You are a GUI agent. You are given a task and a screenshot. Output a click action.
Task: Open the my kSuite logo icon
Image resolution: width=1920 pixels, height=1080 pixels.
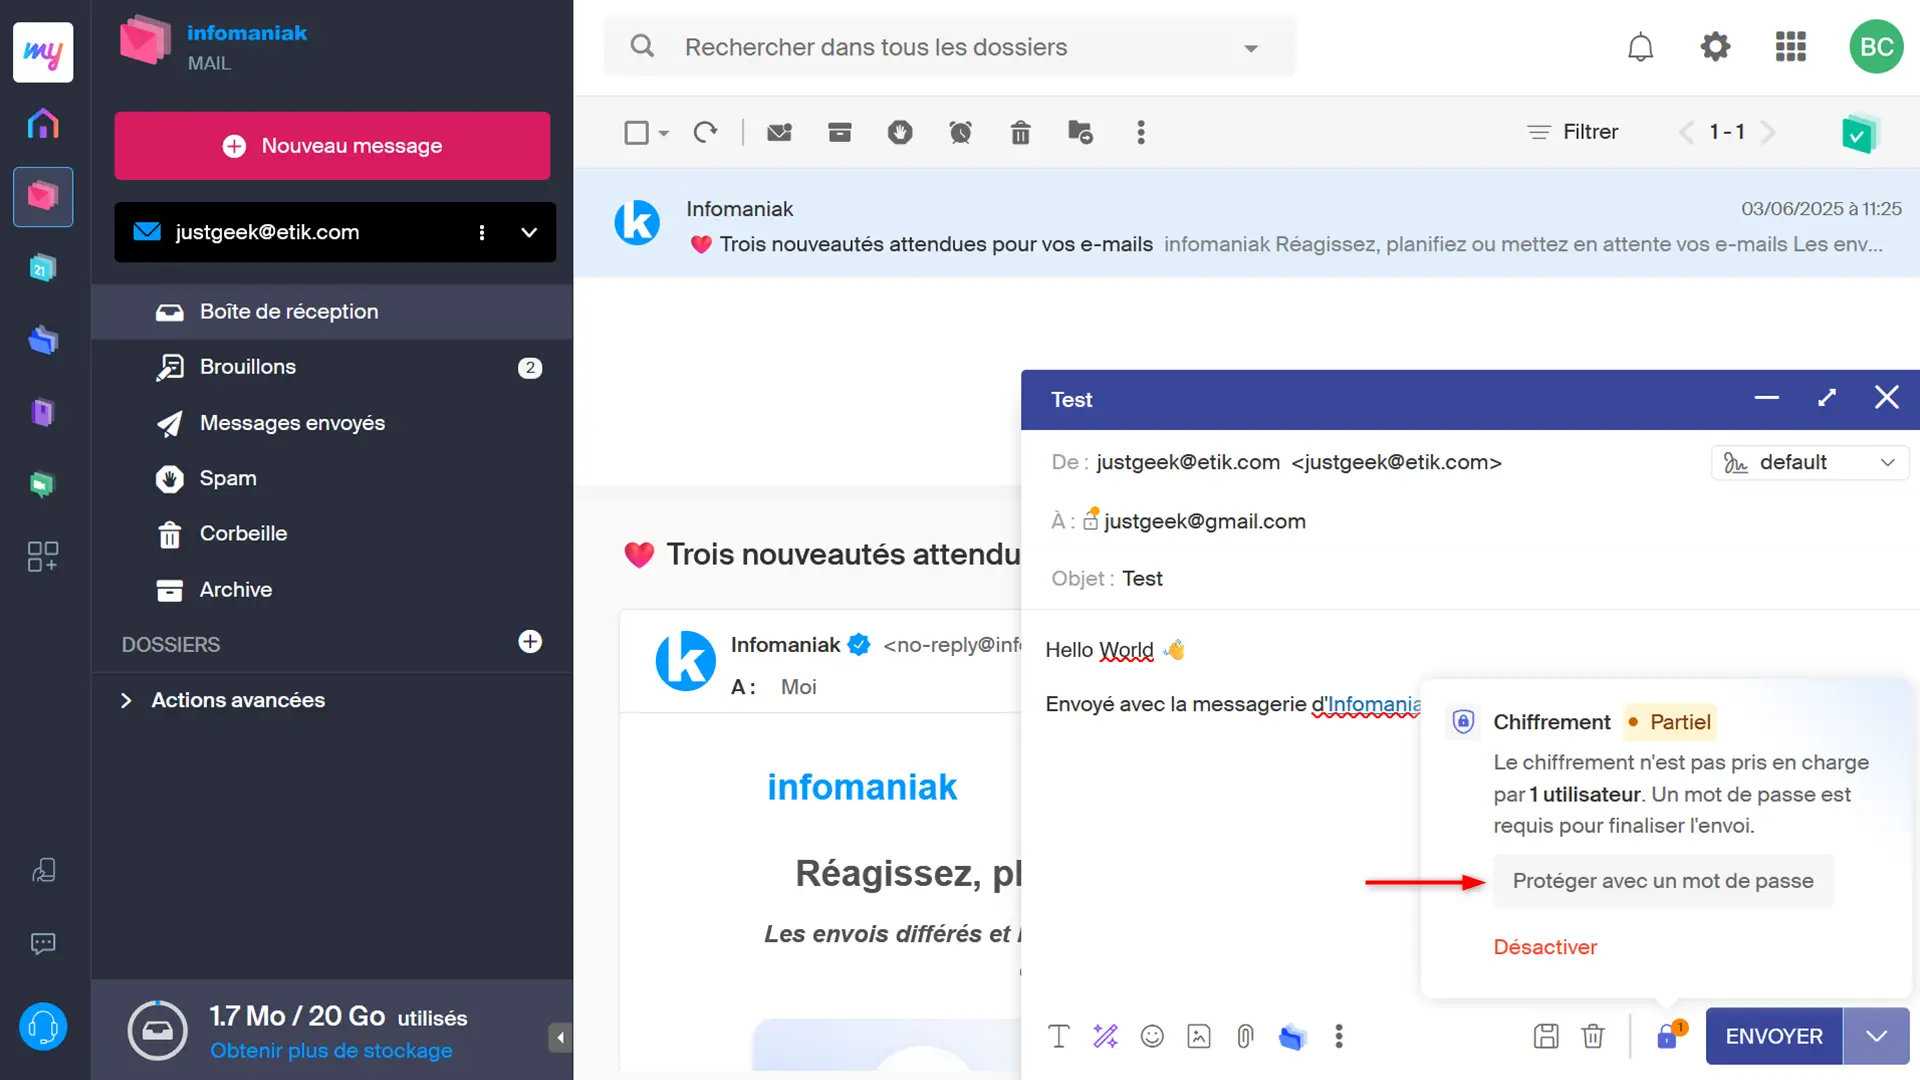tap(43, 52)
